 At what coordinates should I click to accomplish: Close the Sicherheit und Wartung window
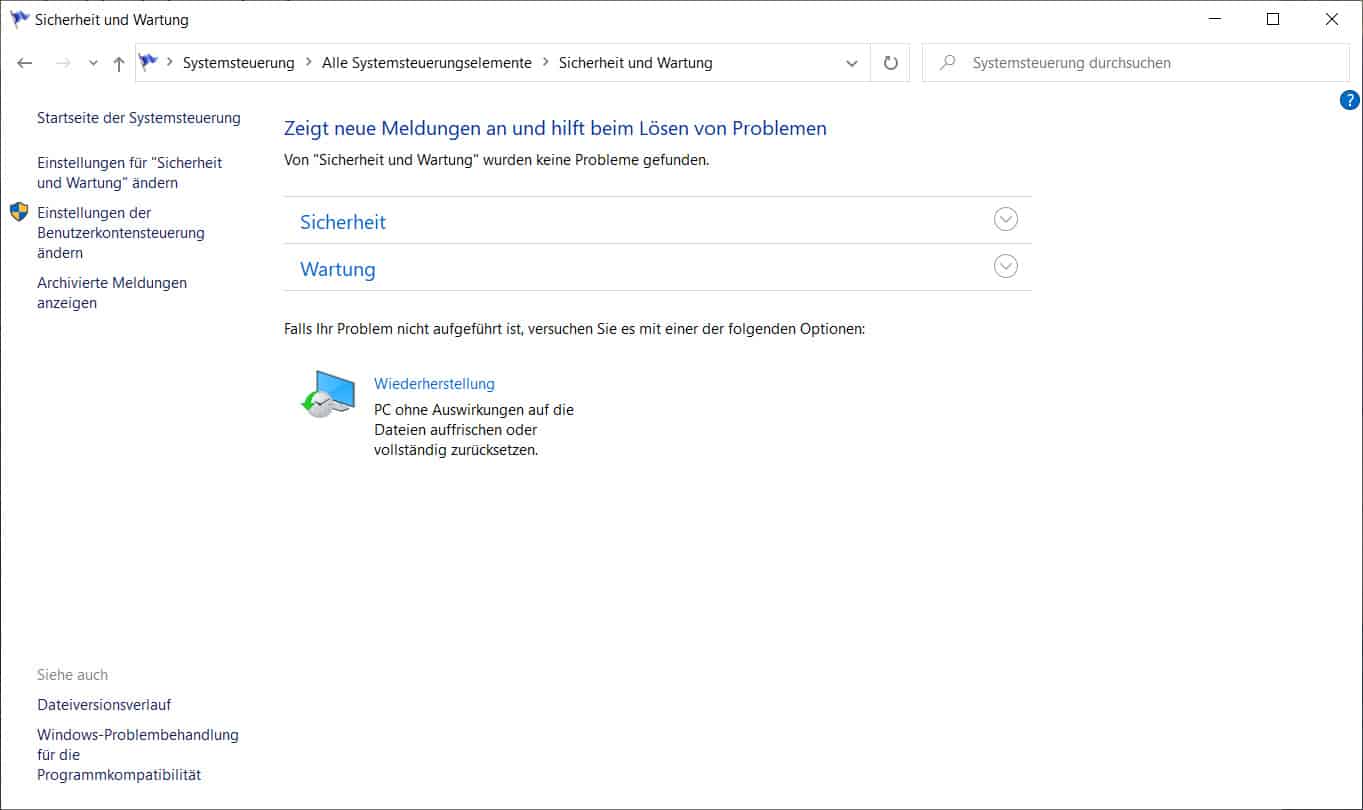pos(1332,19)
